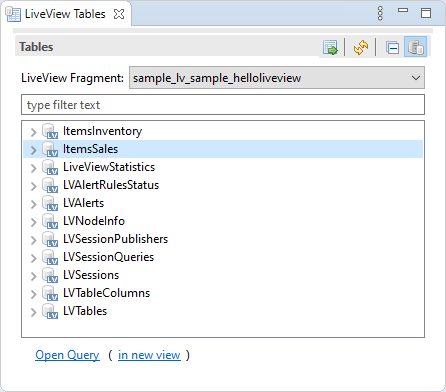This screenshot has height=392, width=446.
Task: Expand the LVSessionQueries tree node
Action: point(33,258)
